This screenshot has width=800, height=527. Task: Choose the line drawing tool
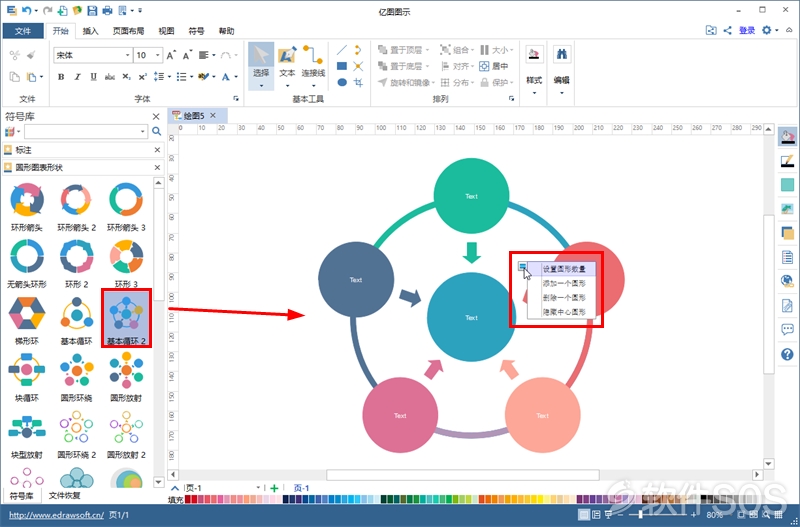(x=342, y=50)
